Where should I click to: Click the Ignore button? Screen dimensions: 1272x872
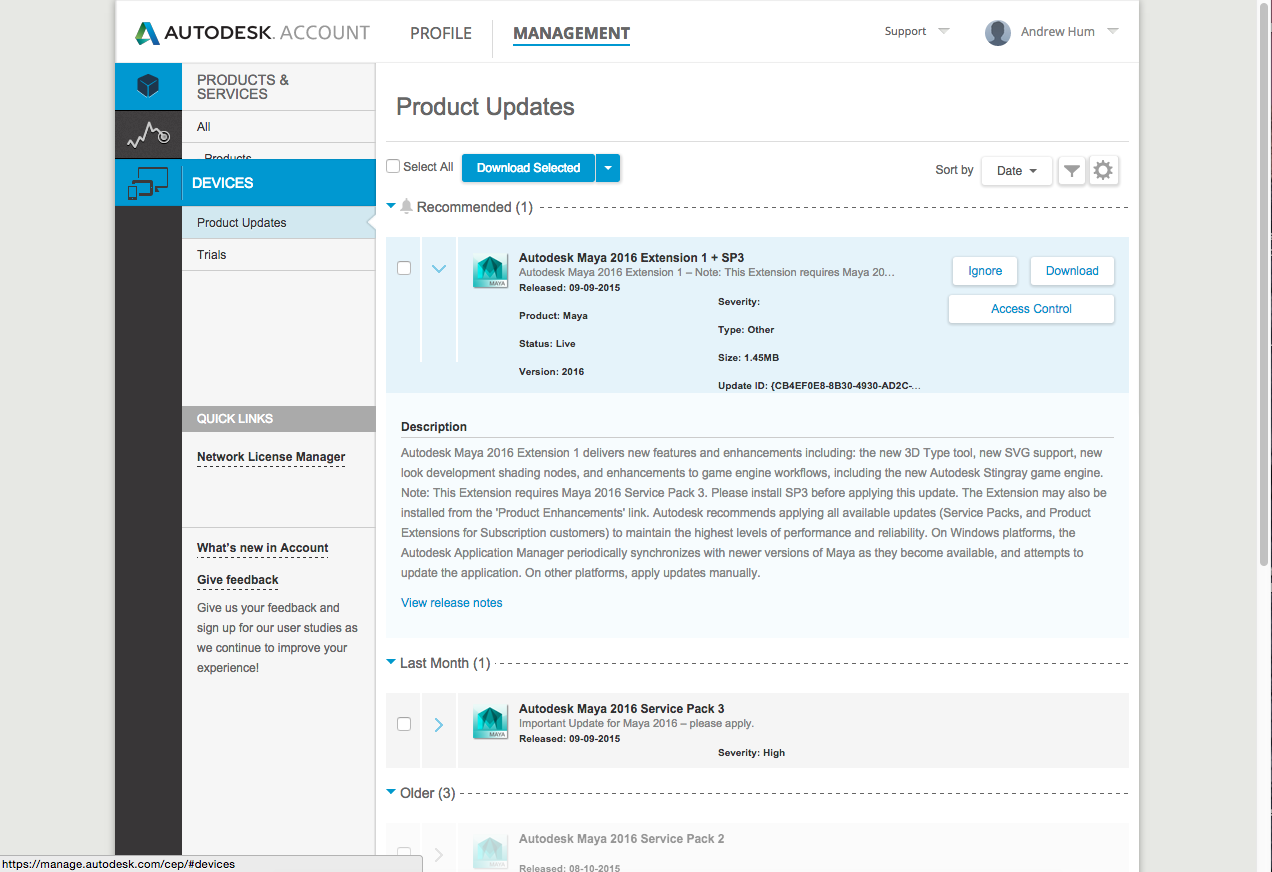985,271
